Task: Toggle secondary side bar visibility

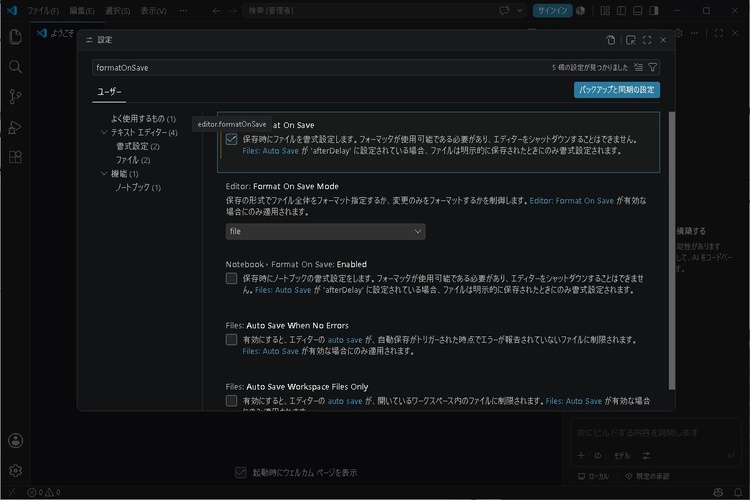Action: tap(654, 11)
